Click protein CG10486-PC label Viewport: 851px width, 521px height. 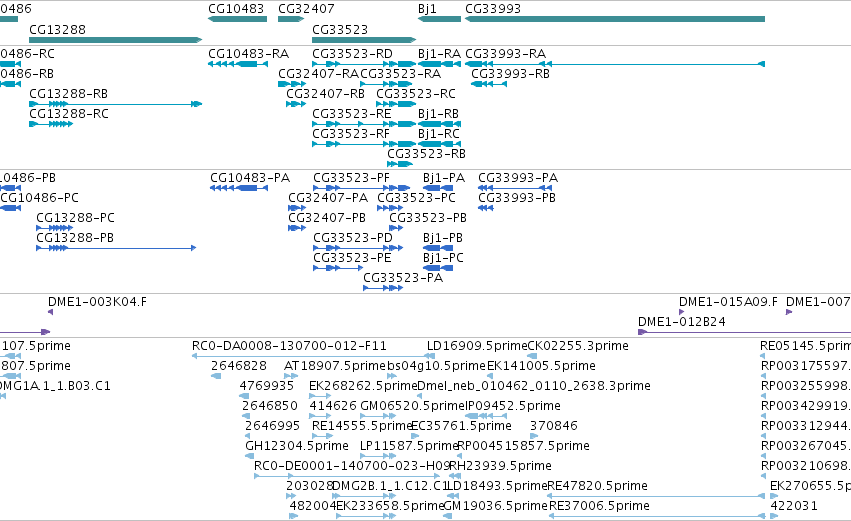[x=39, y=198]
